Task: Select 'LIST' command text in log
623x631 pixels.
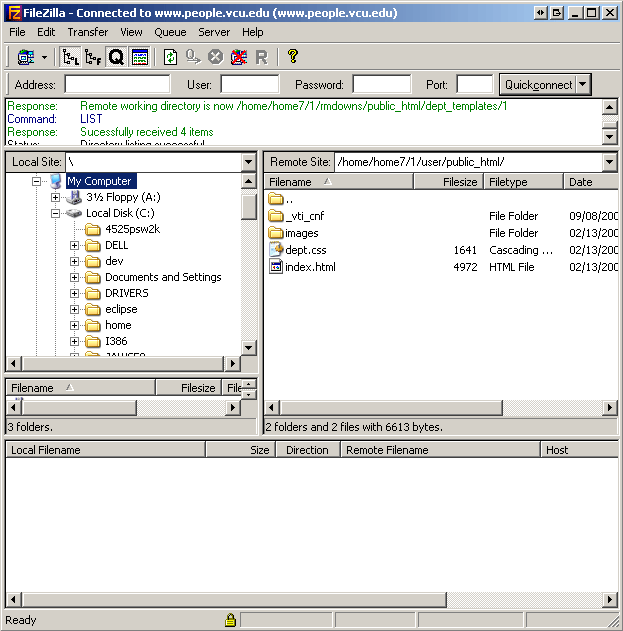Action: point(91,119)
